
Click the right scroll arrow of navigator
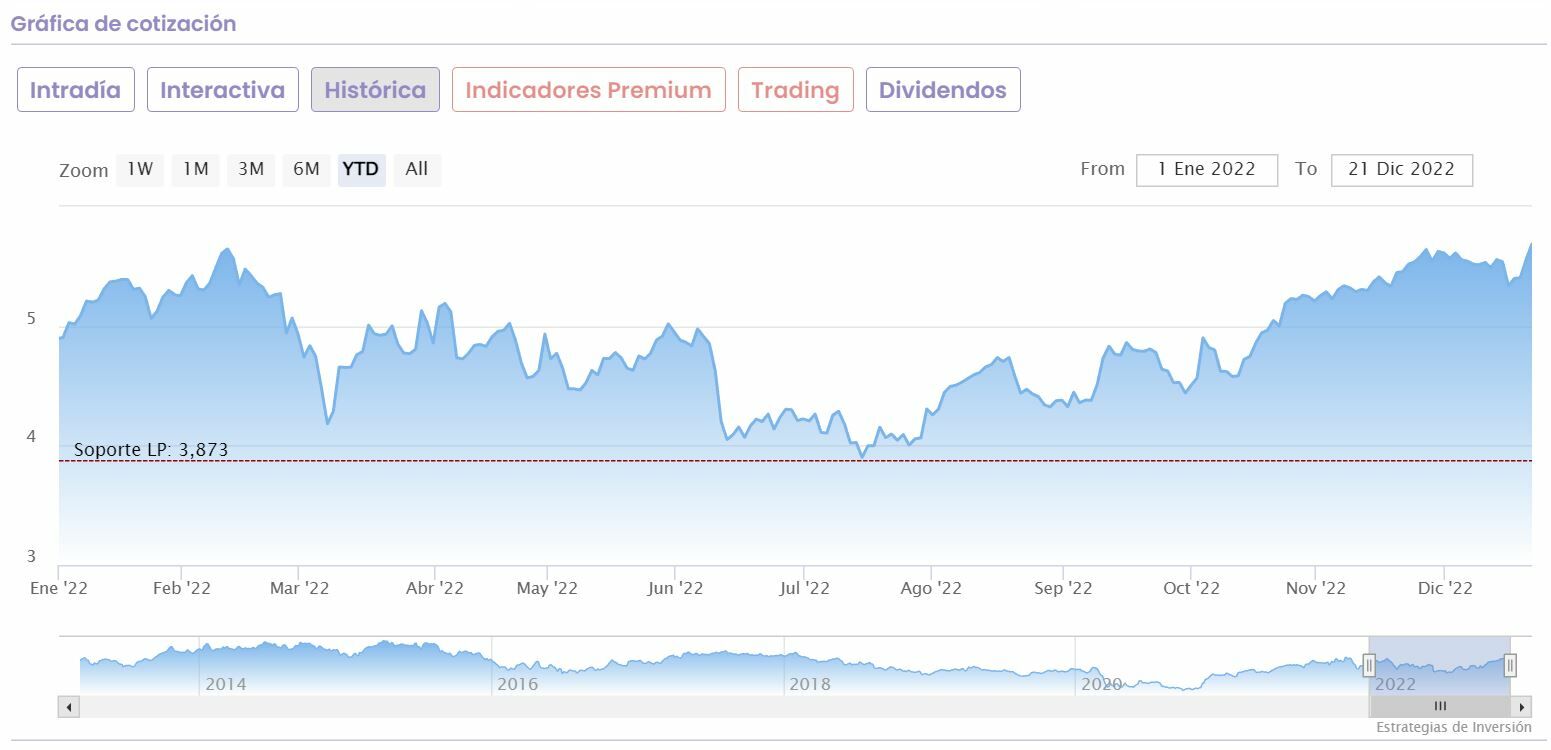click(1522, 707)
